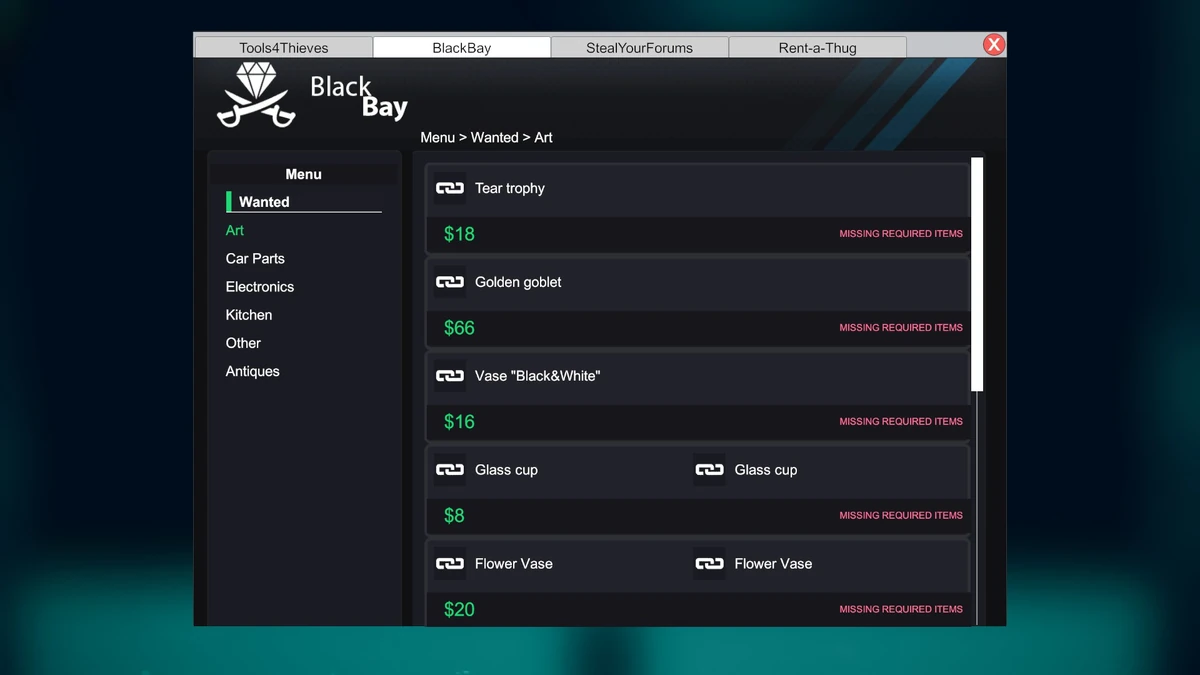
Task: Click the link icon beside Golden goblet
Action: [450, 282]
